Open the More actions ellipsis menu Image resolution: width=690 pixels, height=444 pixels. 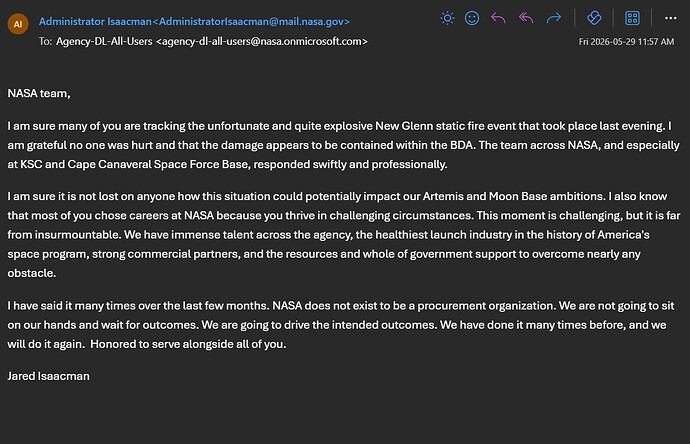pos(671,18)
